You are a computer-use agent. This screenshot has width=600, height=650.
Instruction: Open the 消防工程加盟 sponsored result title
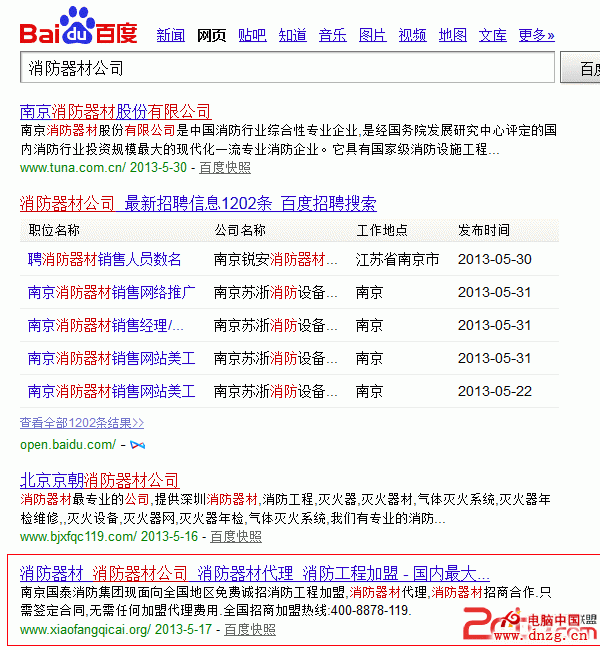(255, 573)
